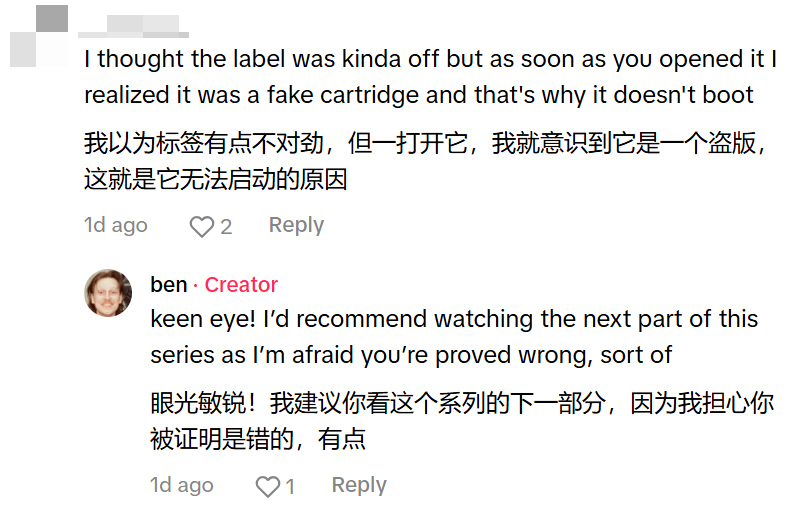This screenshot has width=796, height=508.
Task: Click the Chinese translation starting "我以为标签有点不对劲"
Action: (x=300, y=144)
